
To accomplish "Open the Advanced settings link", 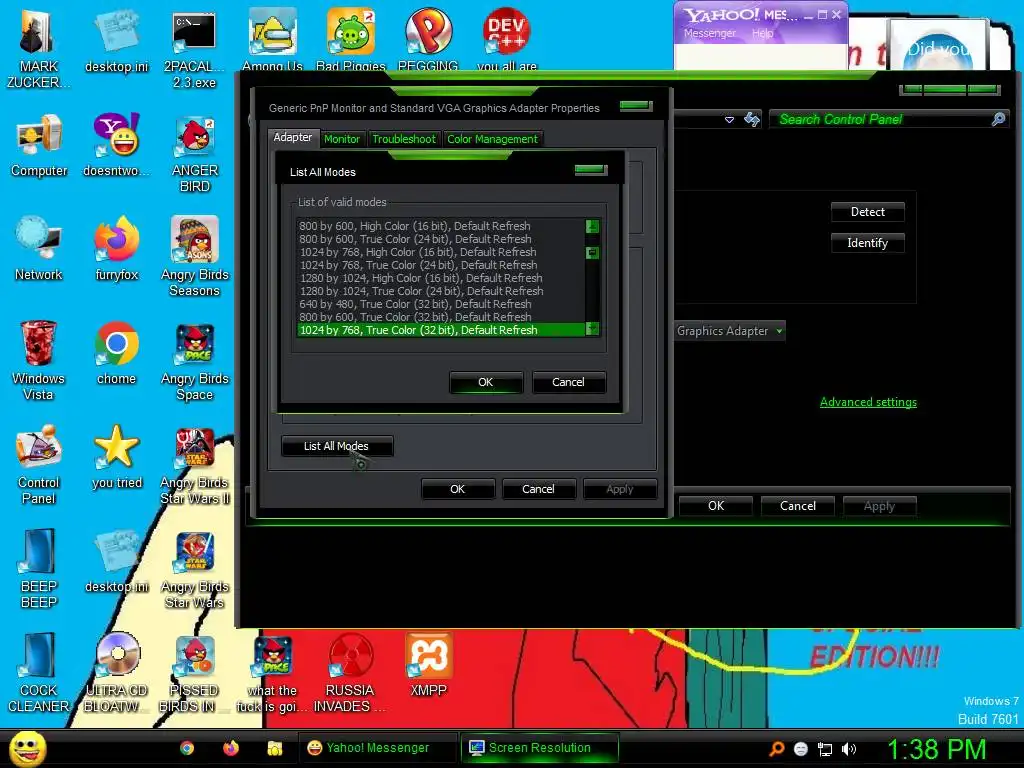I will 868,402.
